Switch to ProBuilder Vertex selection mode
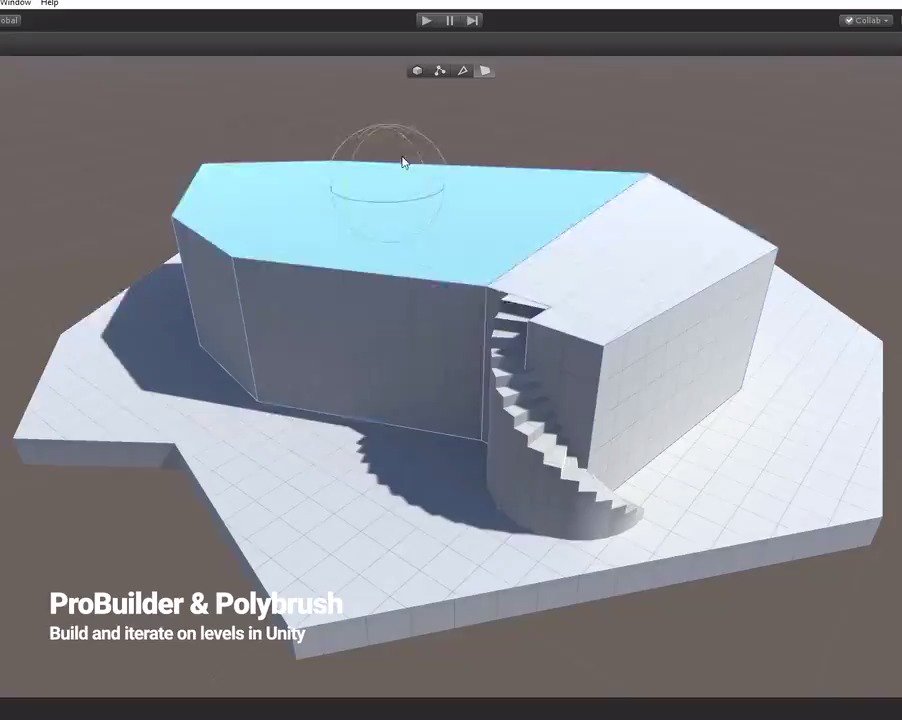The image size is (902, 720). click(439, 71)
